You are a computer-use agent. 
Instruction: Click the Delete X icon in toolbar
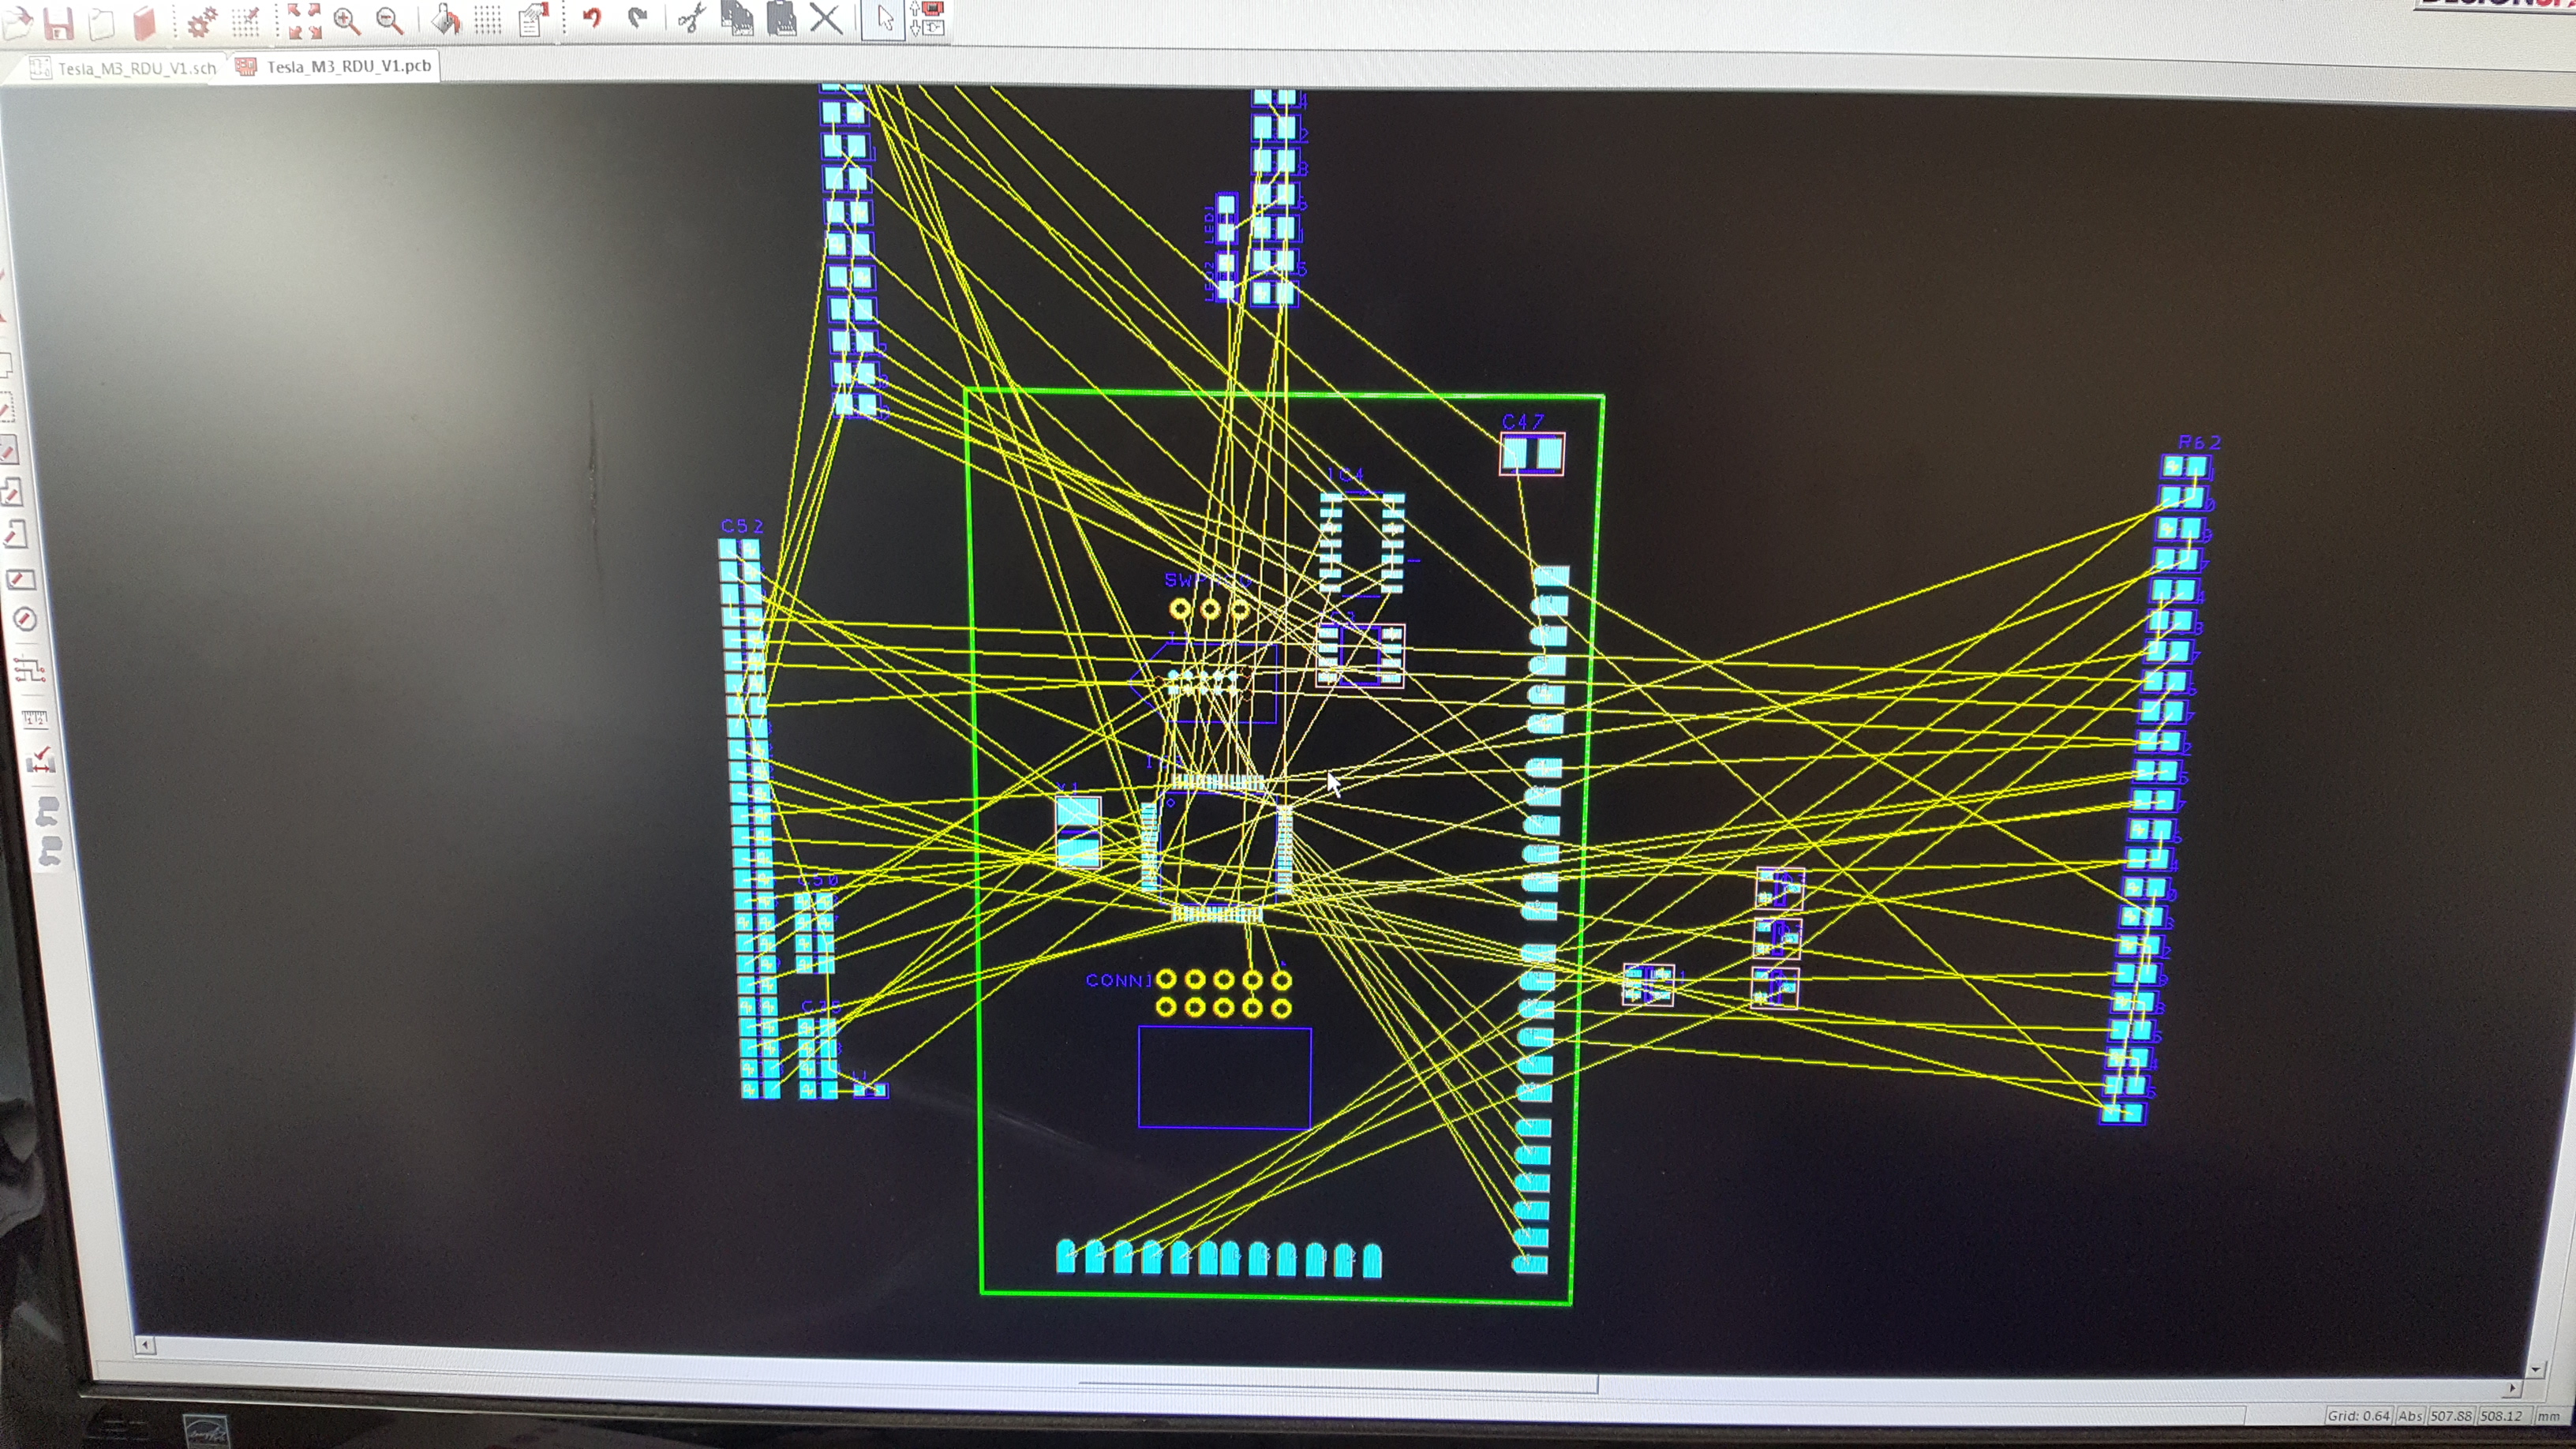[x=826, y=17]
